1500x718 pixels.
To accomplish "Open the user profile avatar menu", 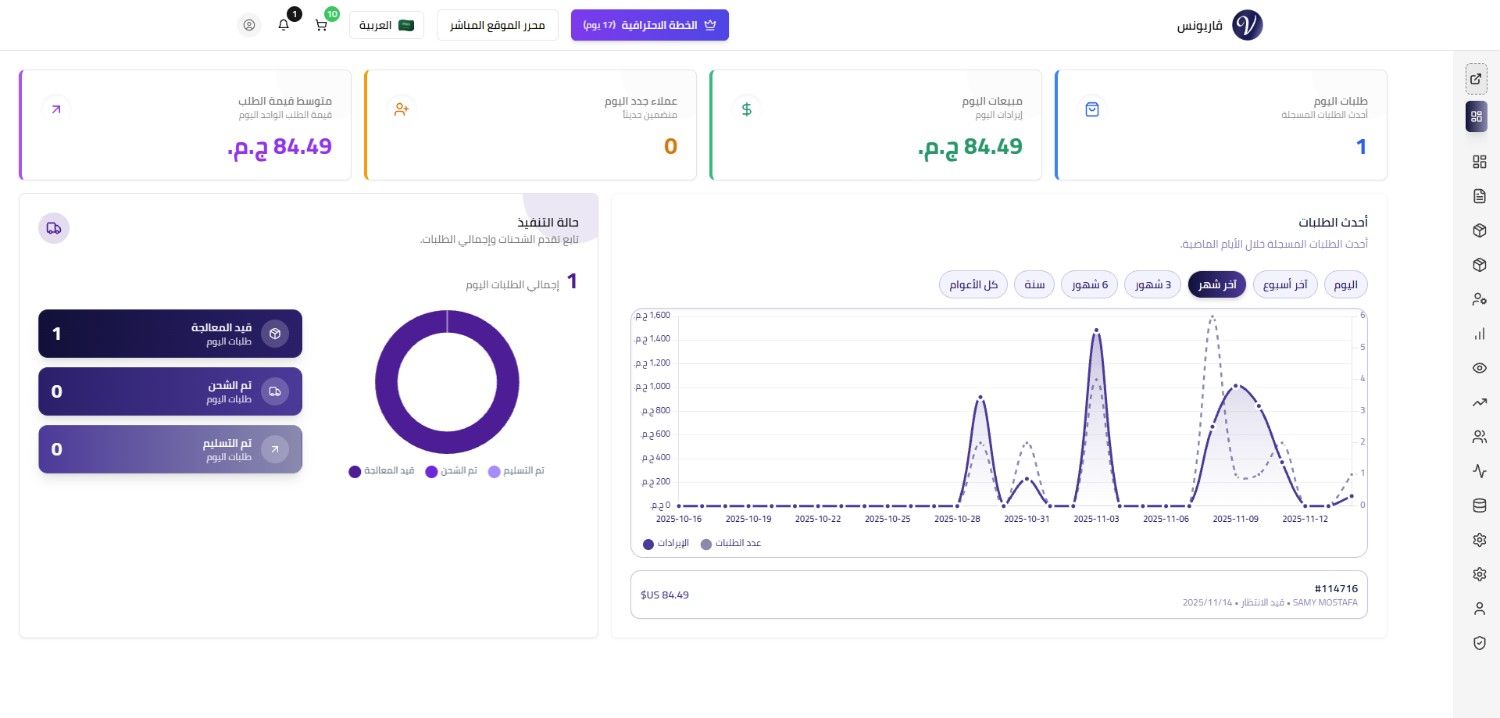I will (248, 25).
